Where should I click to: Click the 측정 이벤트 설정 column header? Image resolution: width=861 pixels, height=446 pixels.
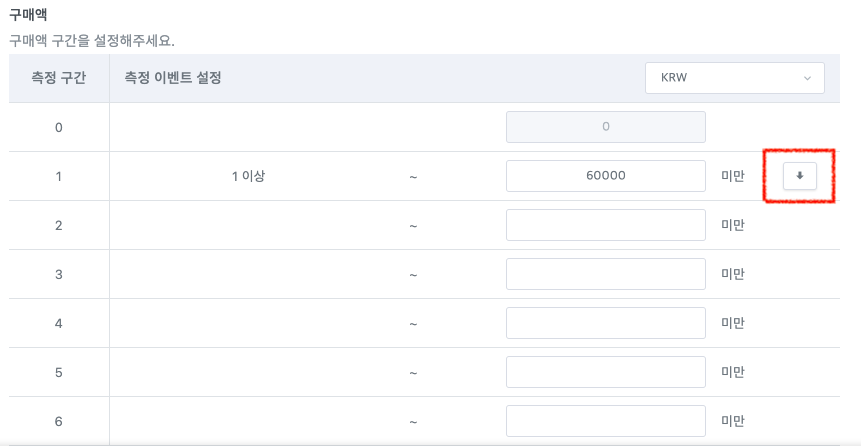(x=172, y=77)
